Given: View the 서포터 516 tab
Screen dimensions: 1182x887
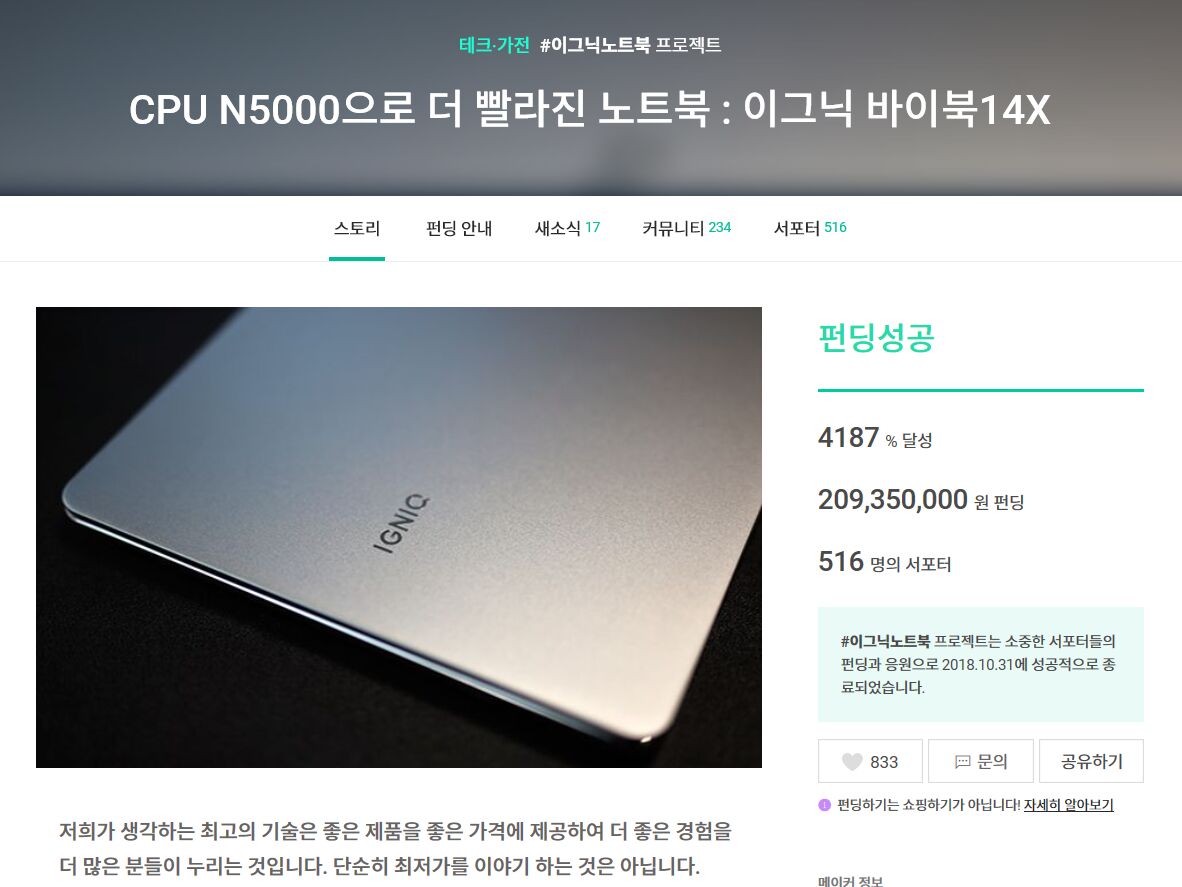Looking at the screenshot, I should [x=810, y=228].
